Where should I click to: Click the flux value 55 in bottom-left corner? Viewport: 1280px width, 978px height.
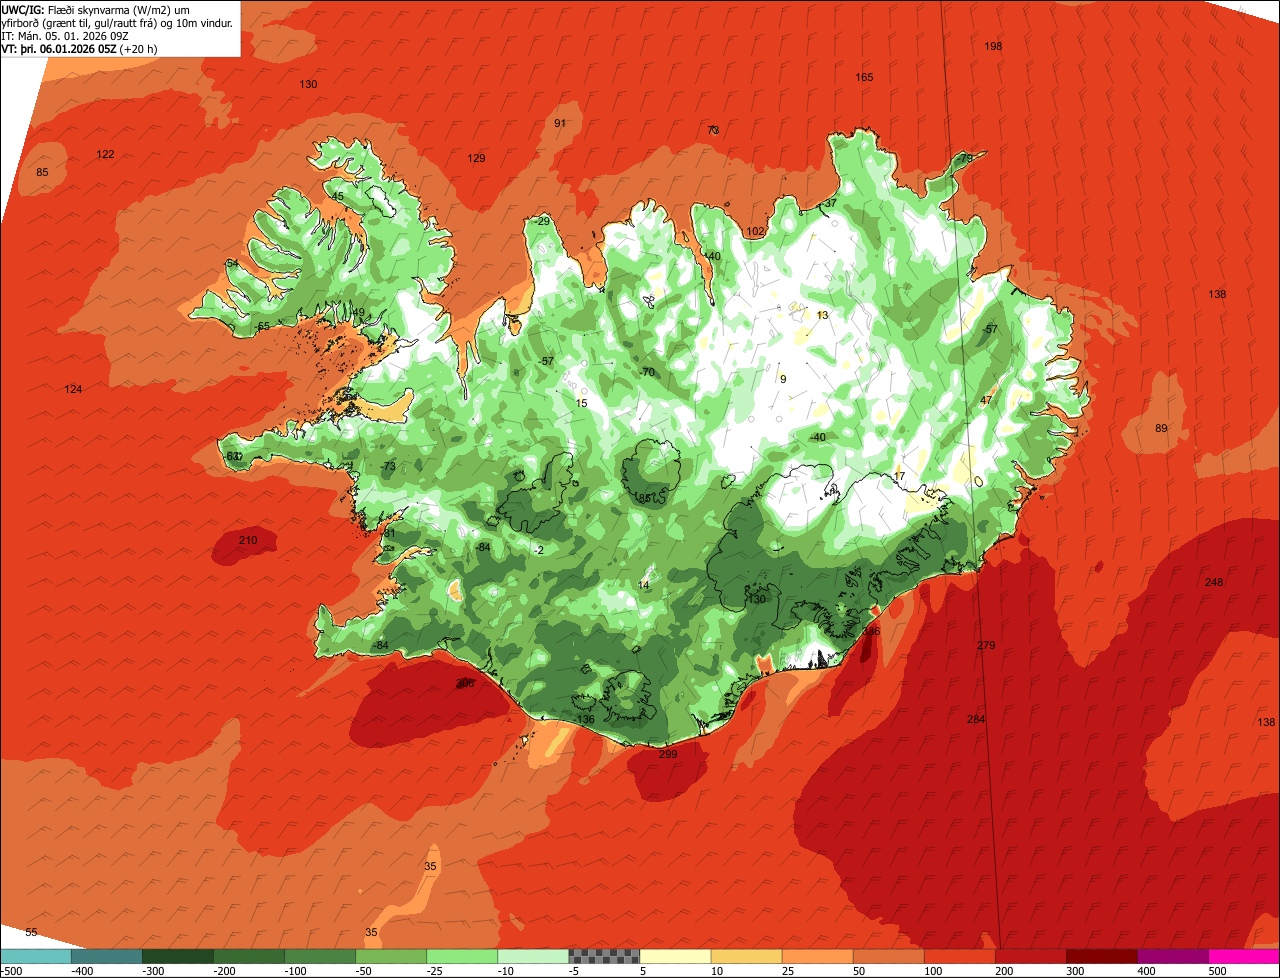click(31, 932)
